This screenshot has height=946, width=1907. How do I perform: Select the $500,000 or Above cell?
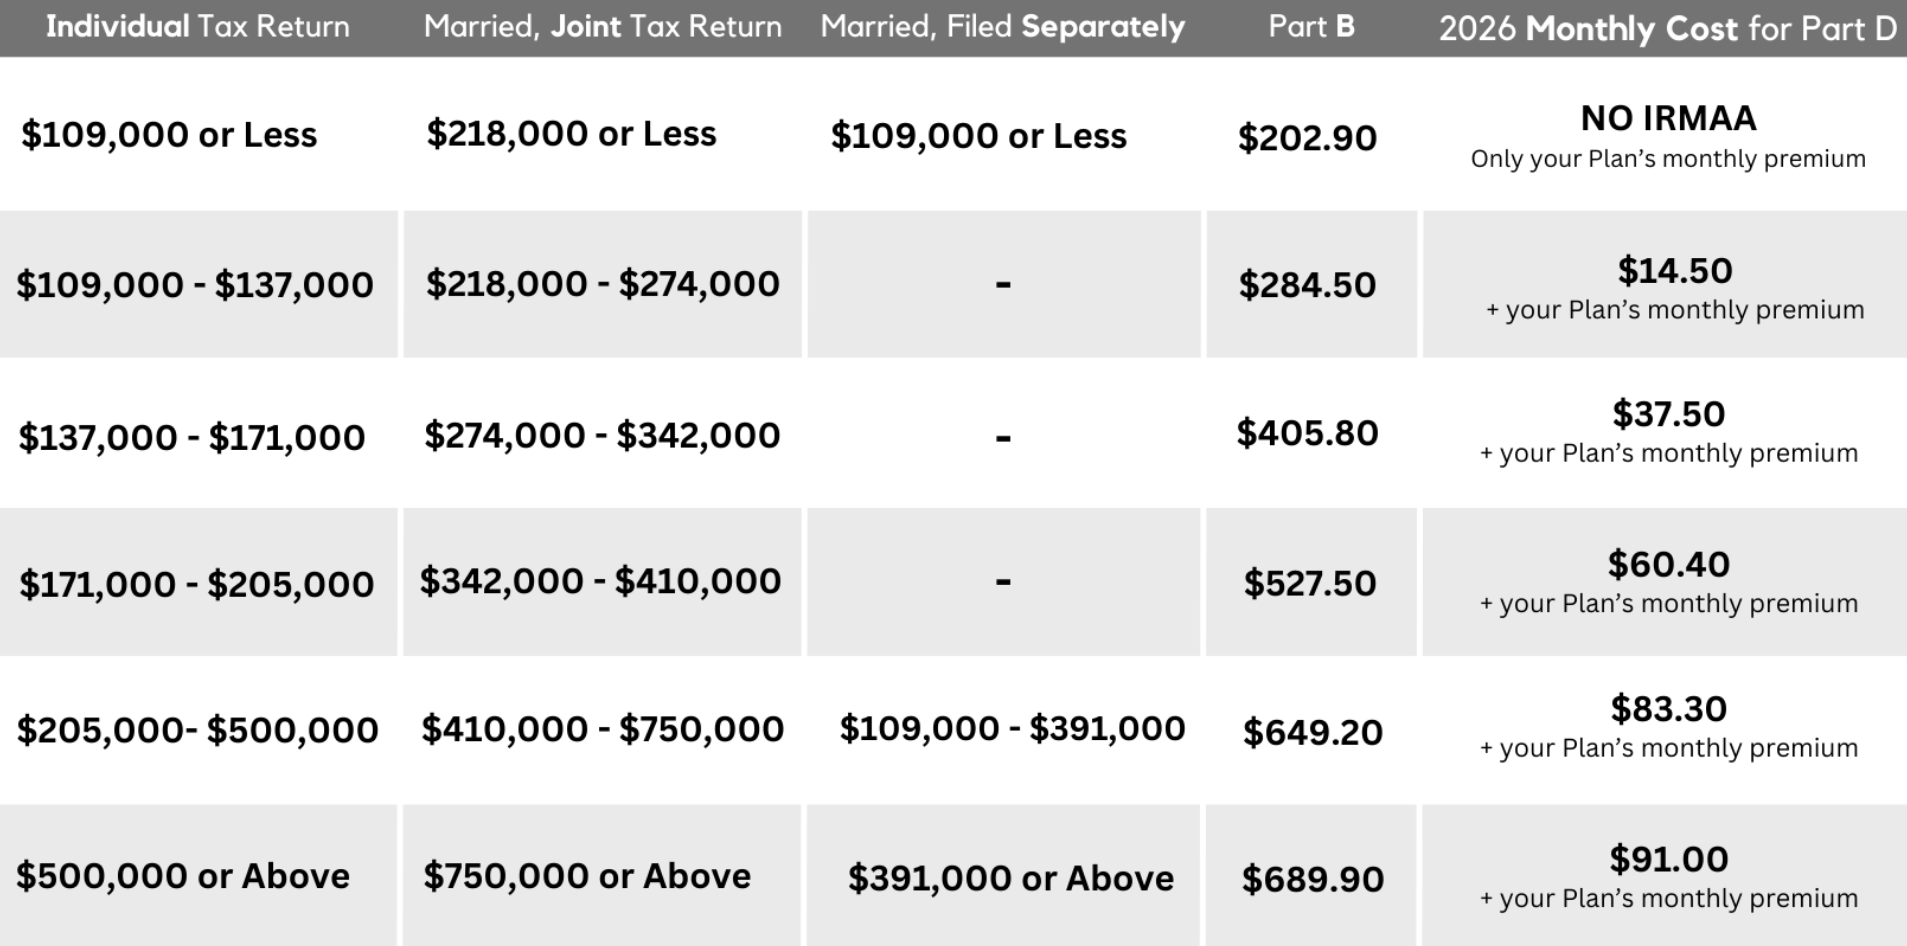tap(183, 876)
